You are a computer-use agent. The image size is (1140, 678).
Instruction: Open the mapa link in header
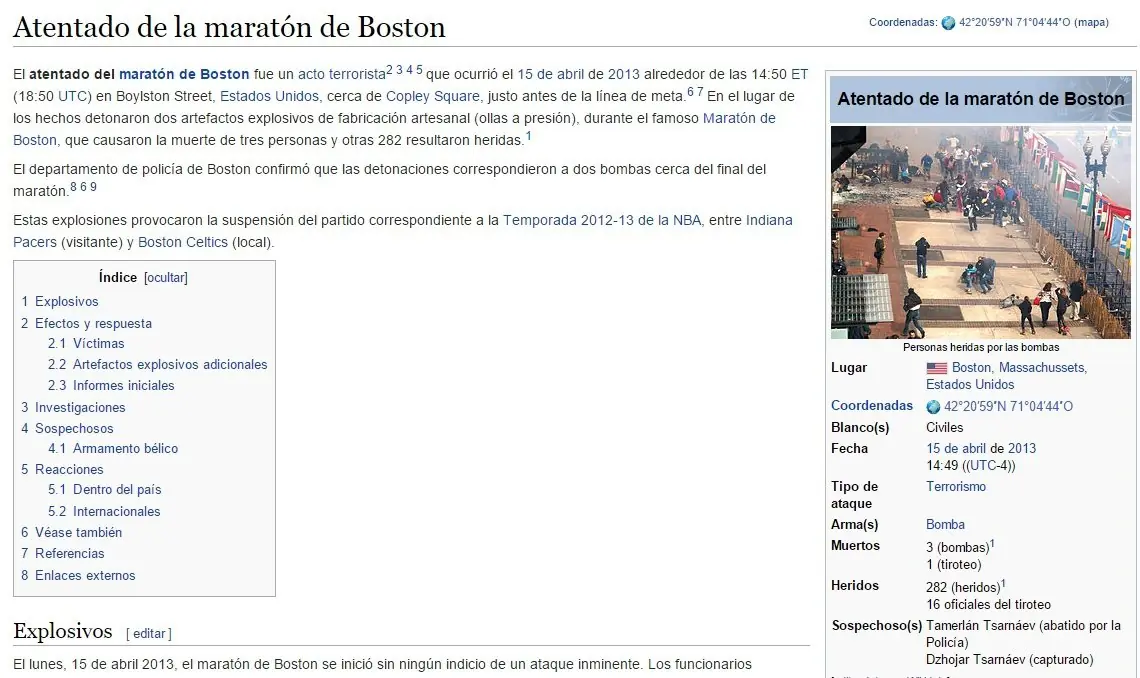[1091, 23]
